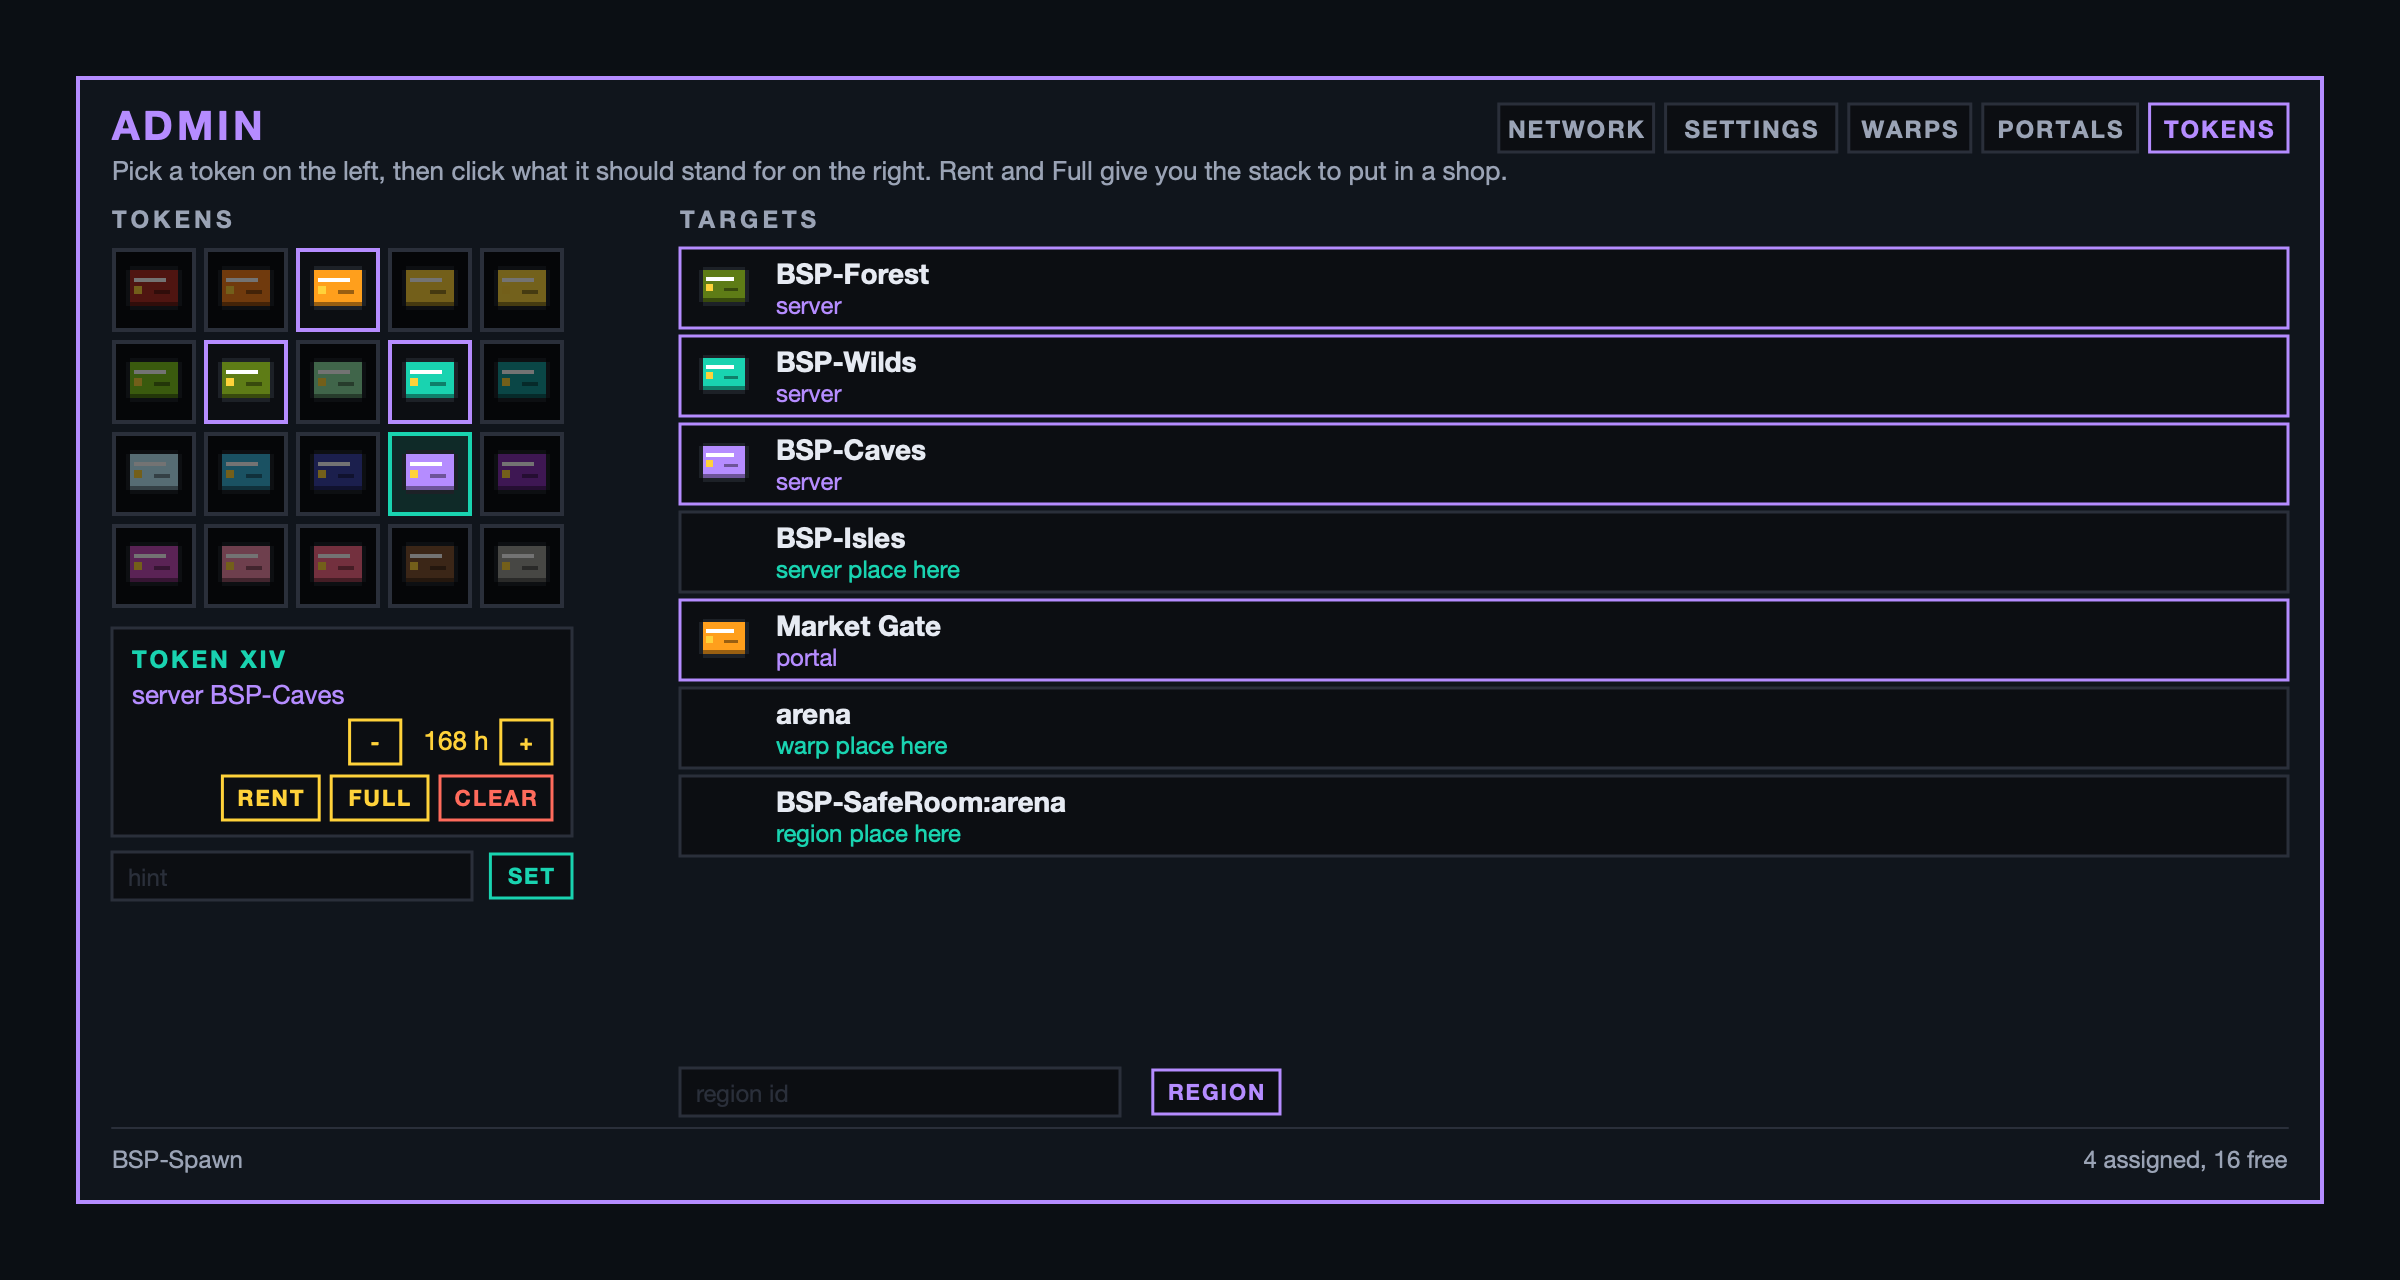Select the crimson red token next to the dark brown one
The width and height of the screenshot is (2400, 1280).
tap(337, 566)
